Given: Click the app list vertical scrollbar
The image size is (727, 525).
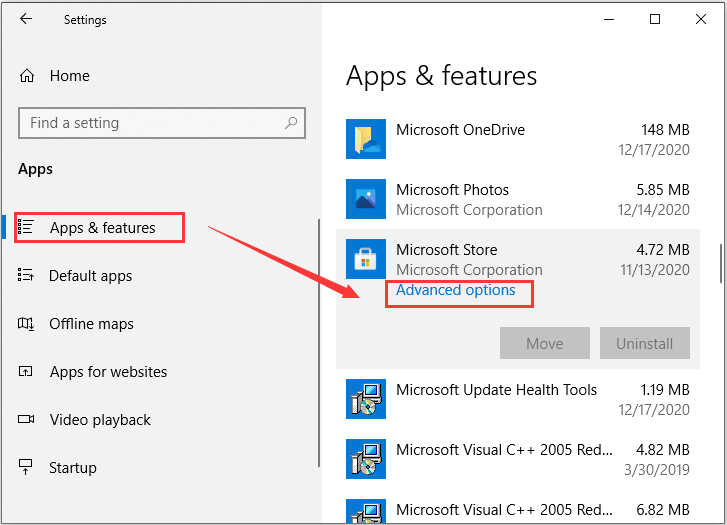Looking at the screenshot, I should 721,263.
